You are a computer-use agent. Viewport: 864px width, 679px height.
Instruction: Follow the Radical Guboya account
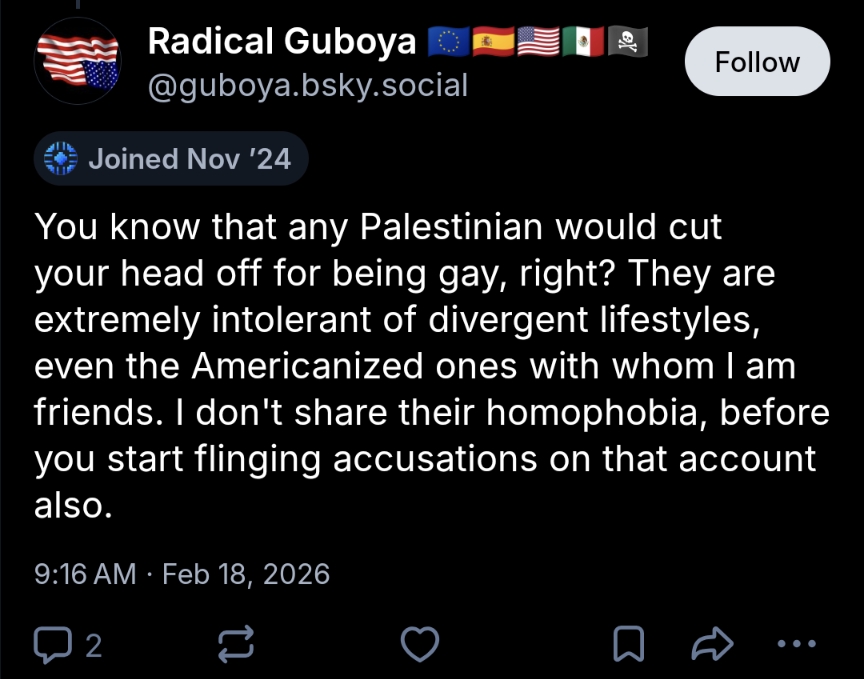(x=756, y=62)
